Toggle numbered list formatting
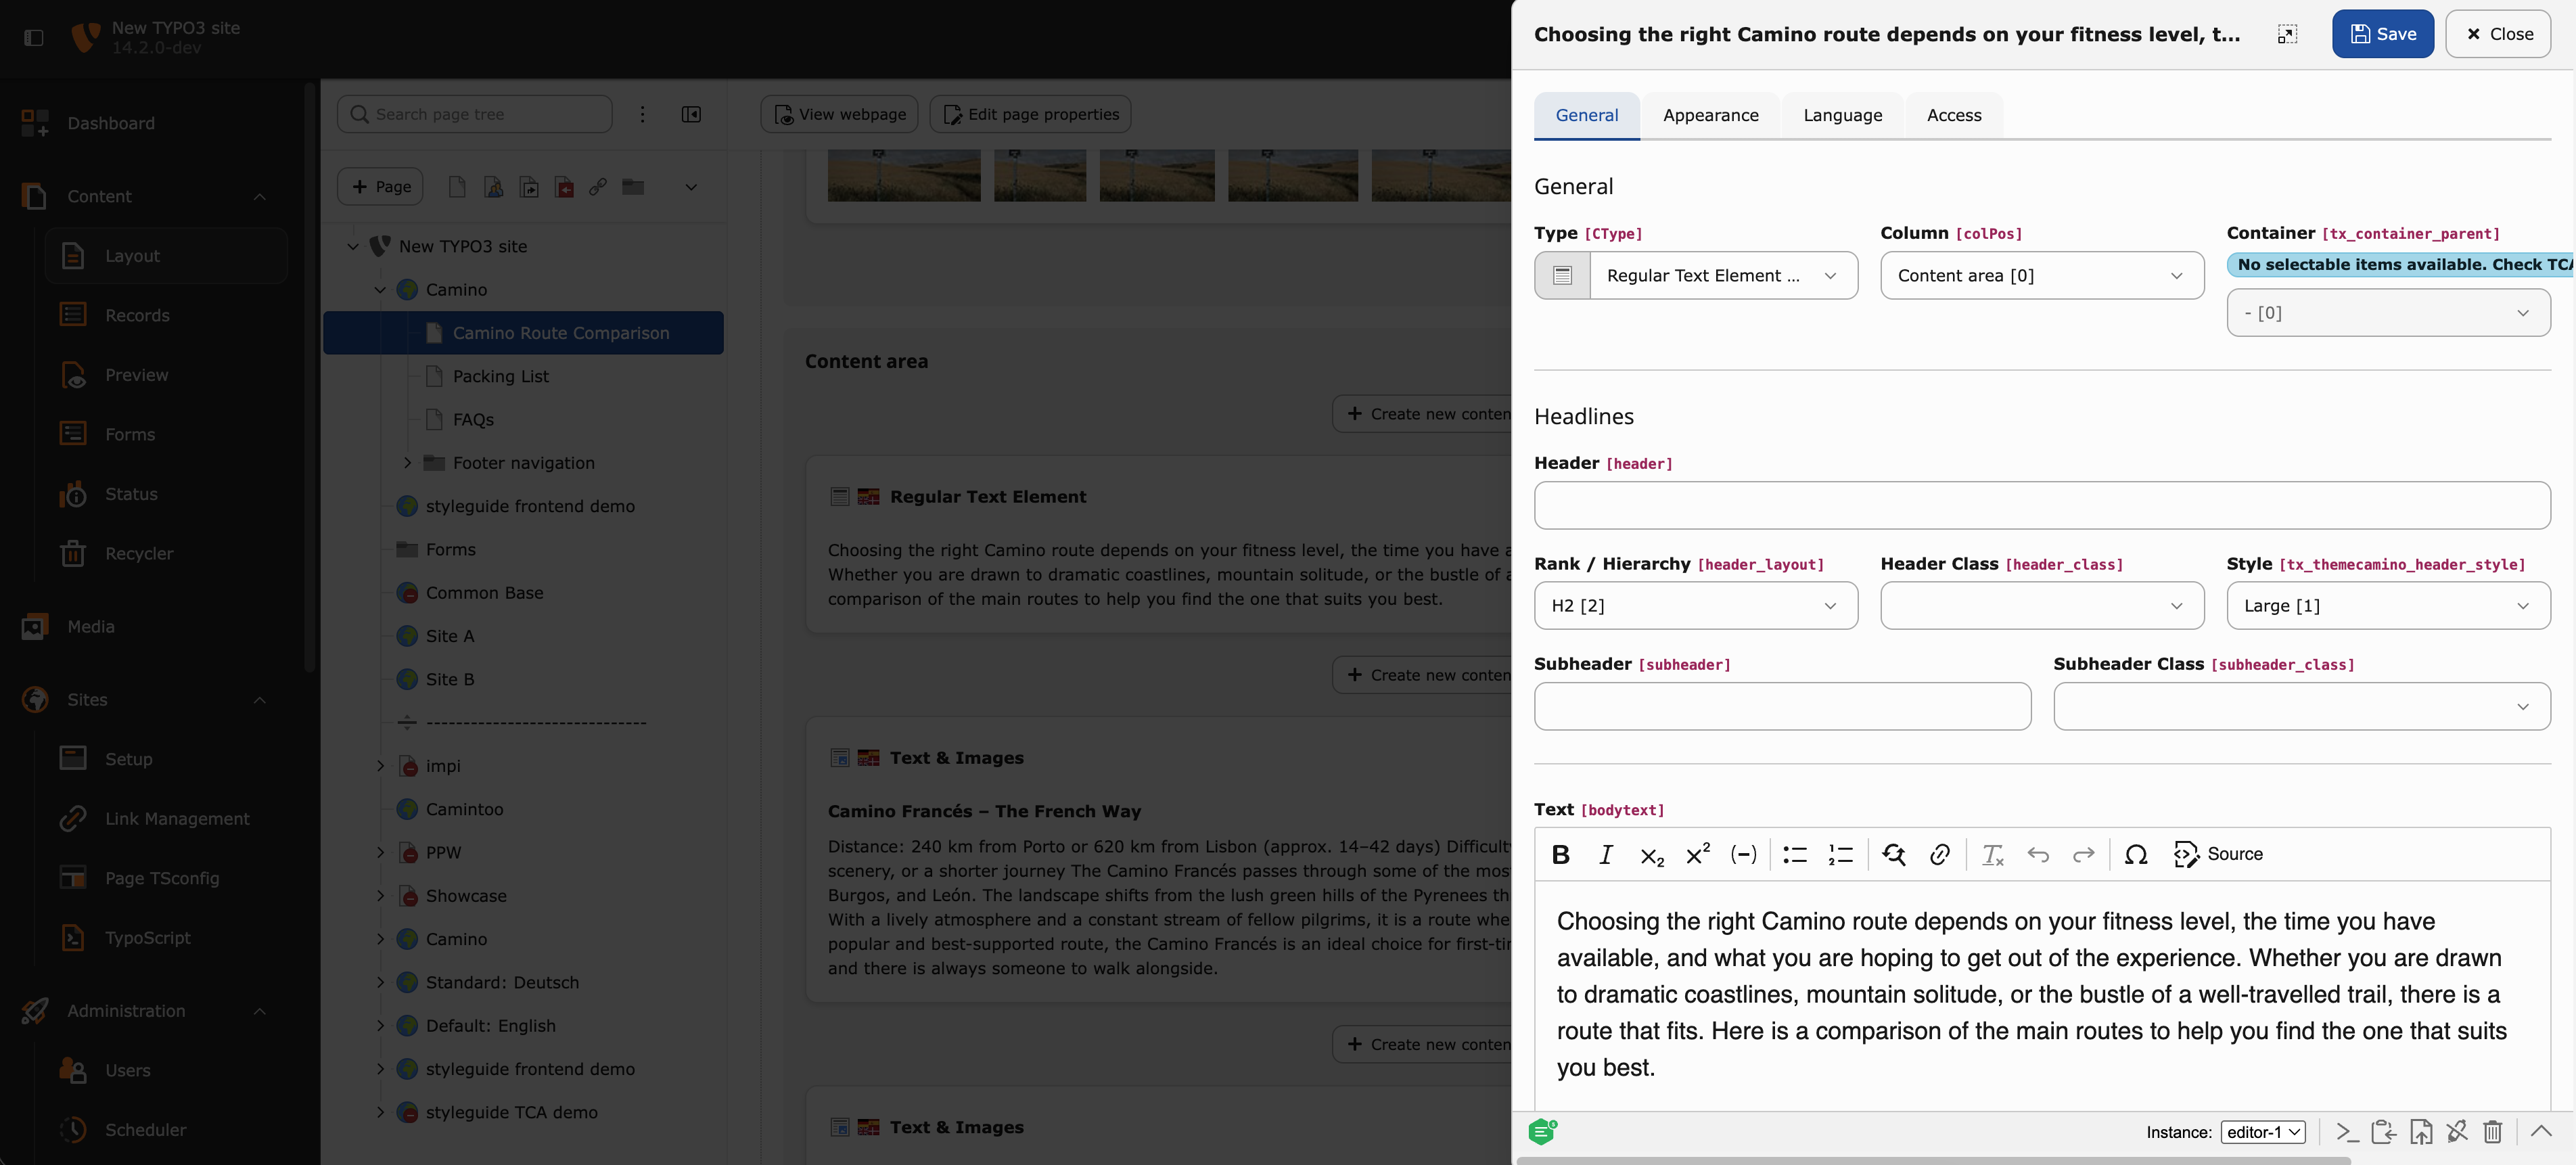The height and width of the screenshot is (1165, 2576). (1840, 854)
